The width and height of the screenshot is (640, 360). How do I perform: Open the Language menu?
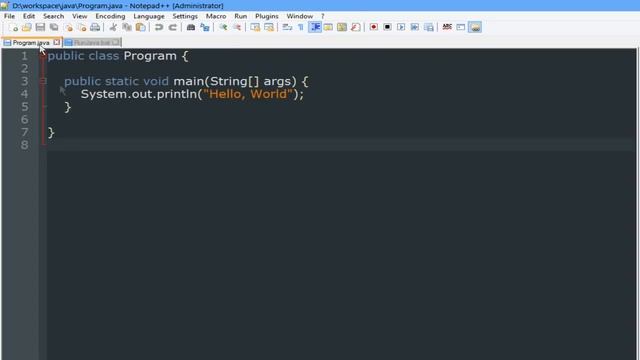(149, 16)
